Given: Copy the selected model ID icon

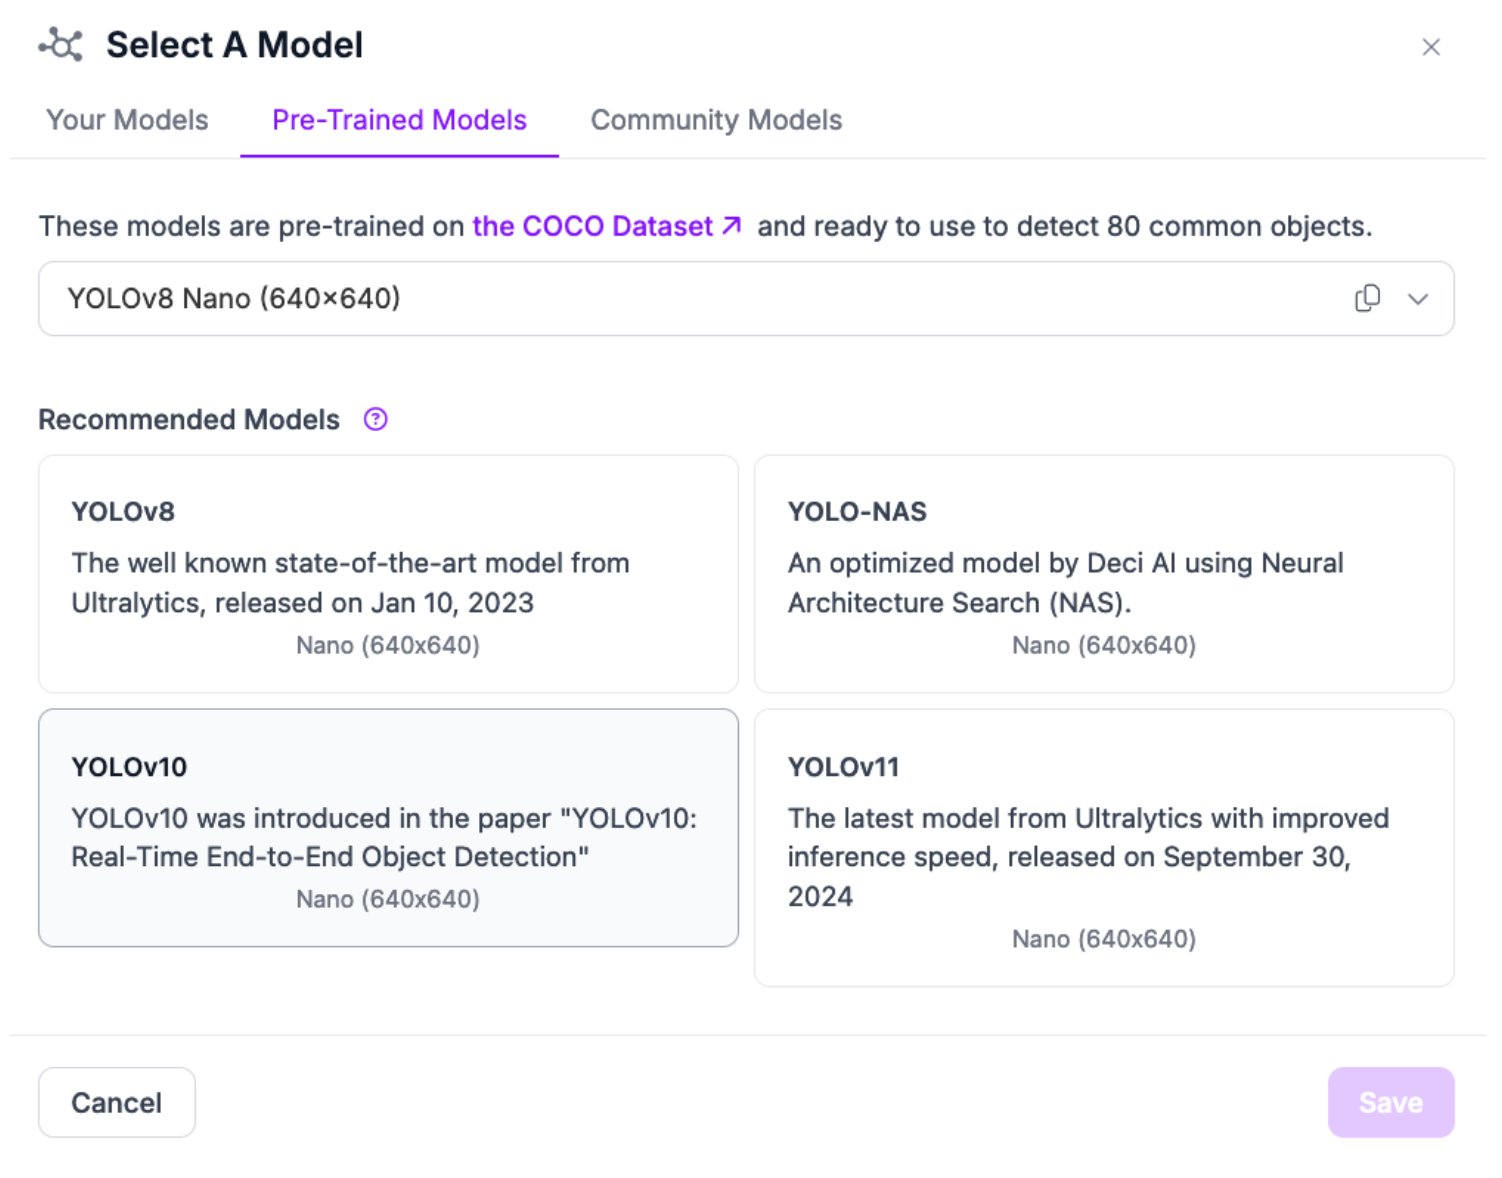Looking at the screenshot, I should pyautogui.click(x=1367, y=298).
